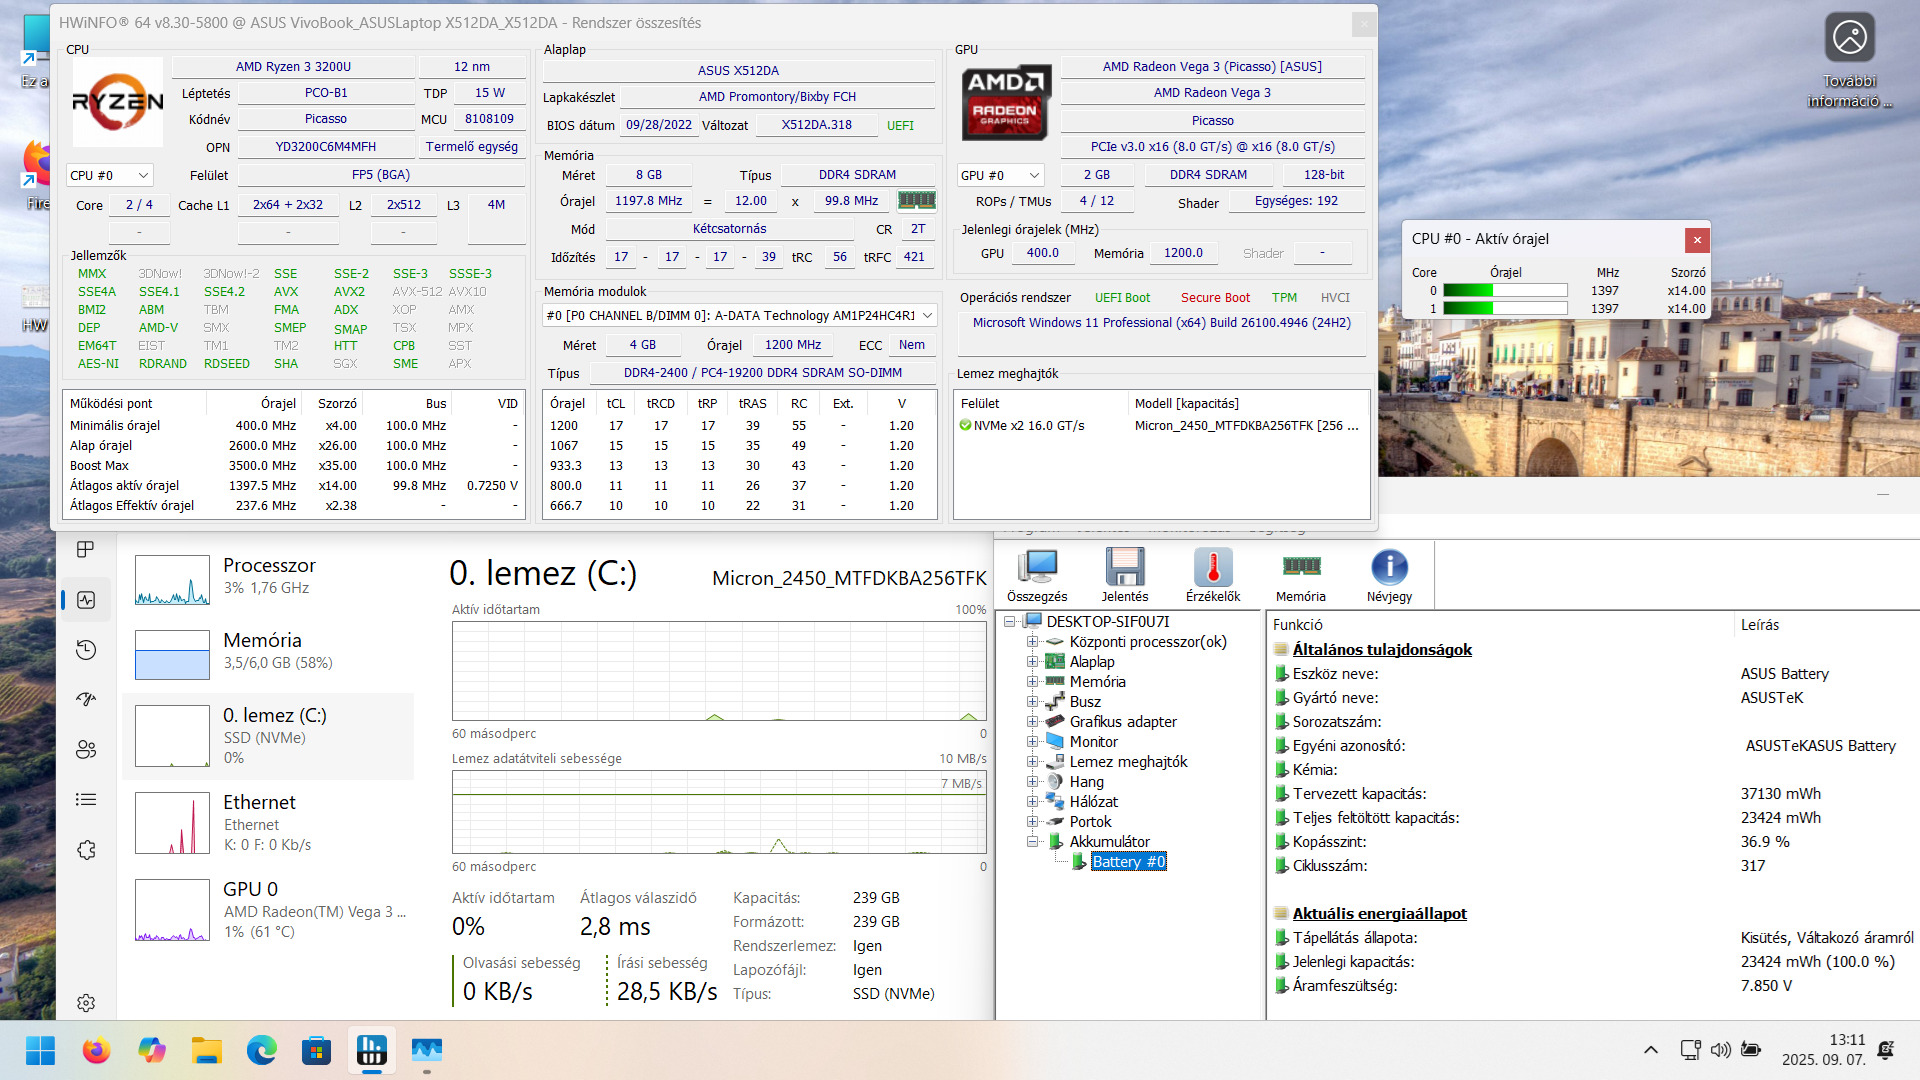The image size is (1920, 1080).
Task: Click the memory module chip icon beside 99.8 MHz
Action: tap(916, 200)
